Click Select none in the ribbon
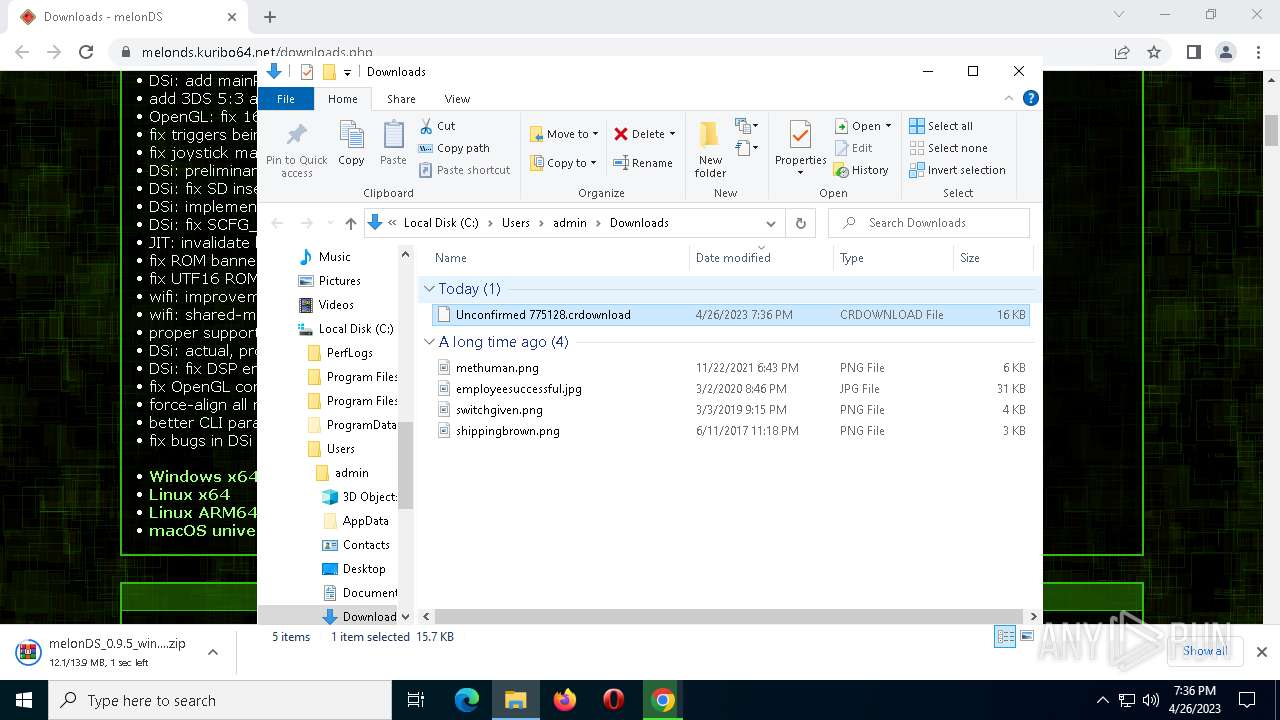1280x720 pixels. tap(947, 148)
